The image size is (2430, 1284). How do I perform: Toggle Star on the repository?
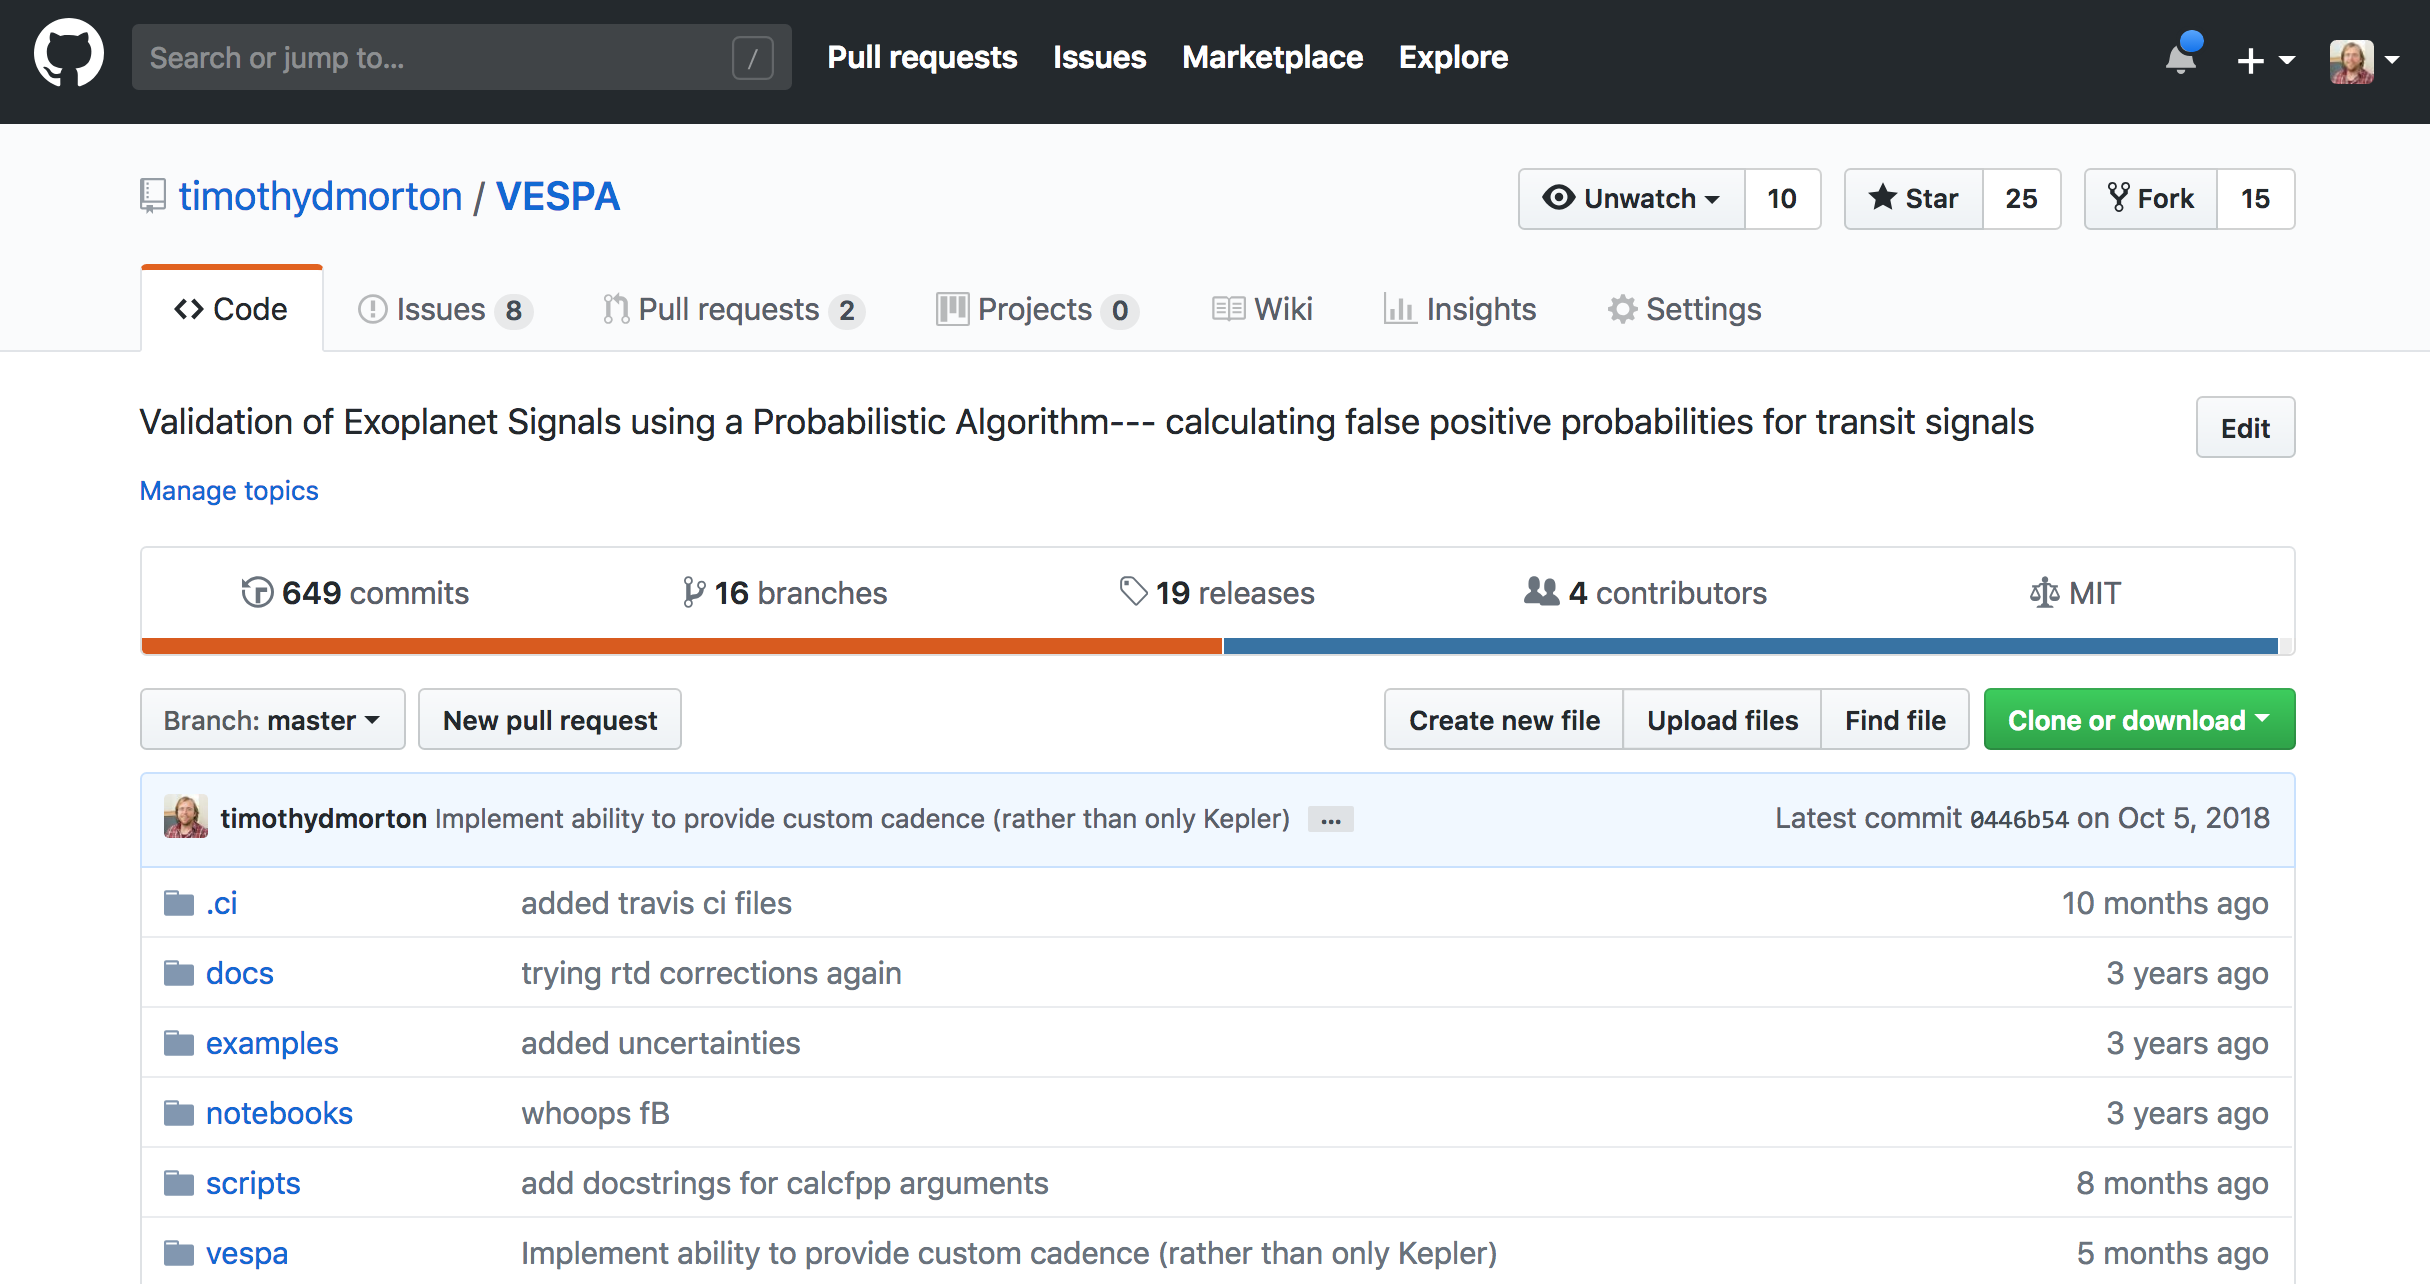(x=1914, y=199)
